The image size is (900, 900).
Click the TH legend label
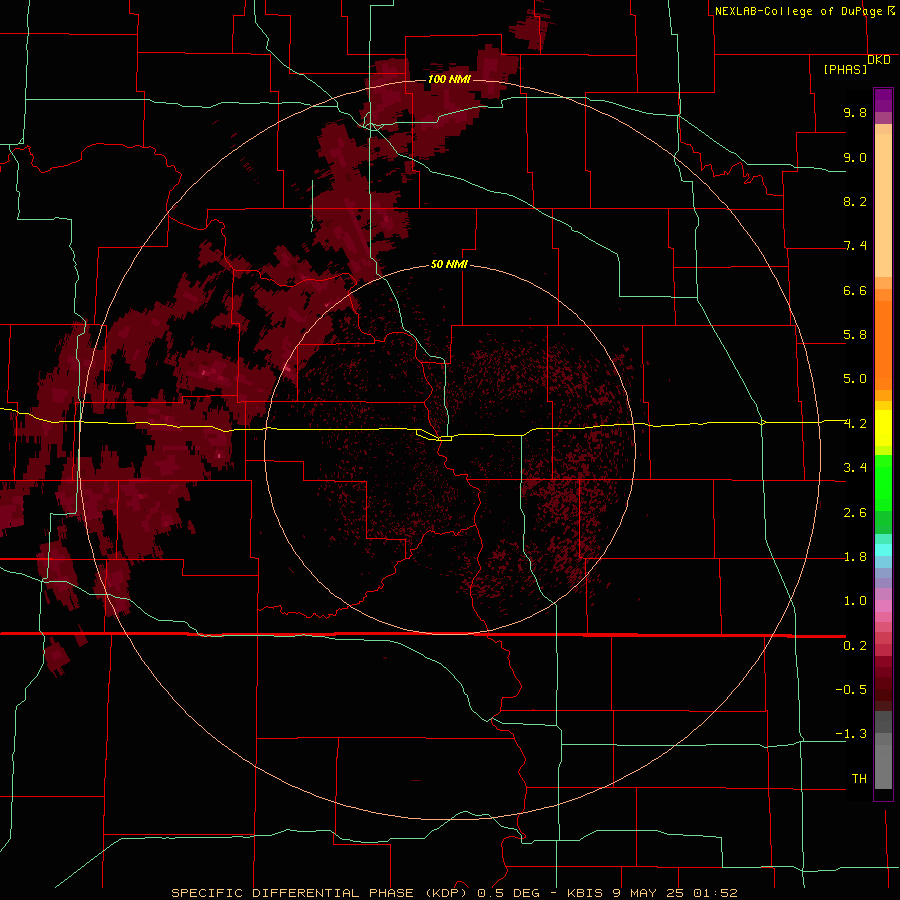(859, 779)
